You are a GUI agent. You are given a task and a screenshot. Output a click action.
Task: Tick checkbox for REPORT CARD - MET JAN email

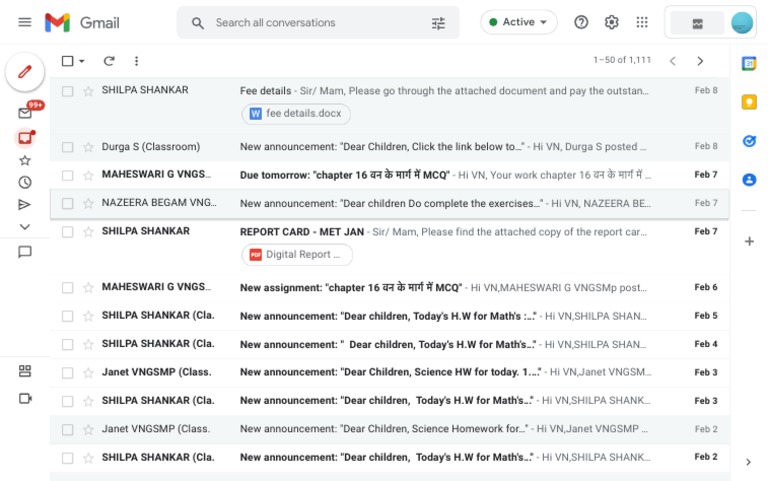[67, 232]
